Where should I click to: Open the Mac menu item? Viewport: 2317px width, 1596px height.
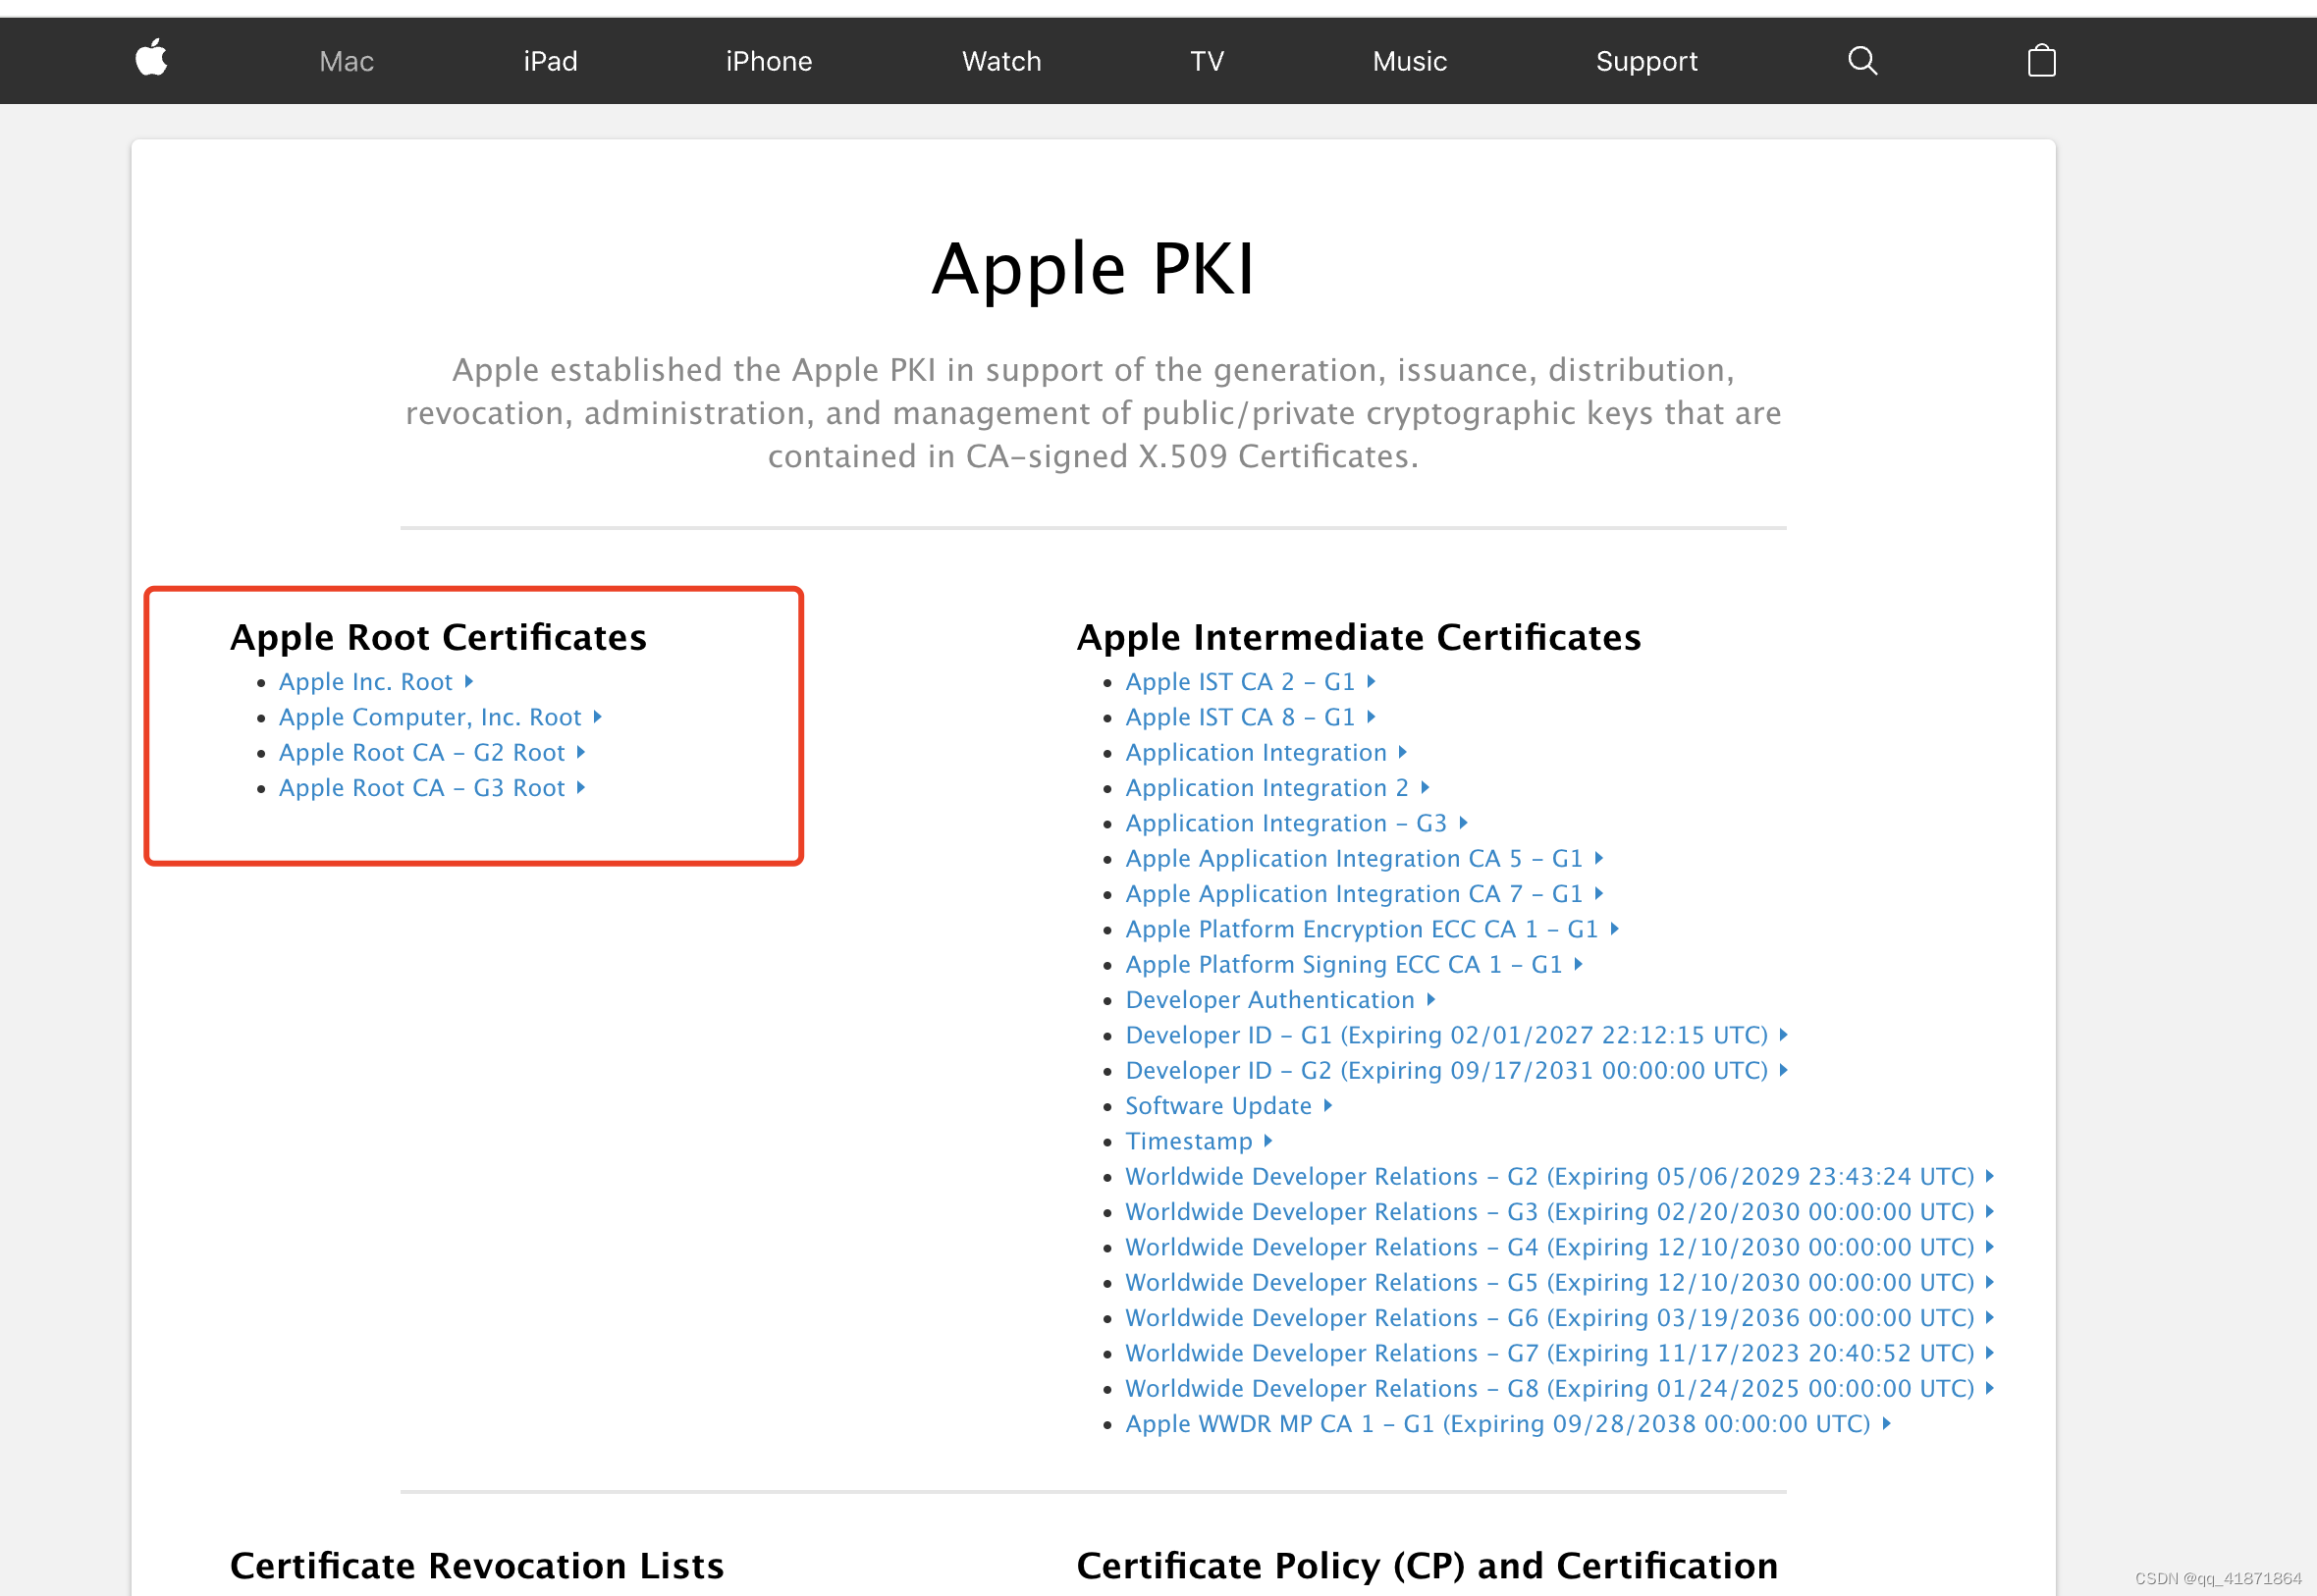coord(346,62)
